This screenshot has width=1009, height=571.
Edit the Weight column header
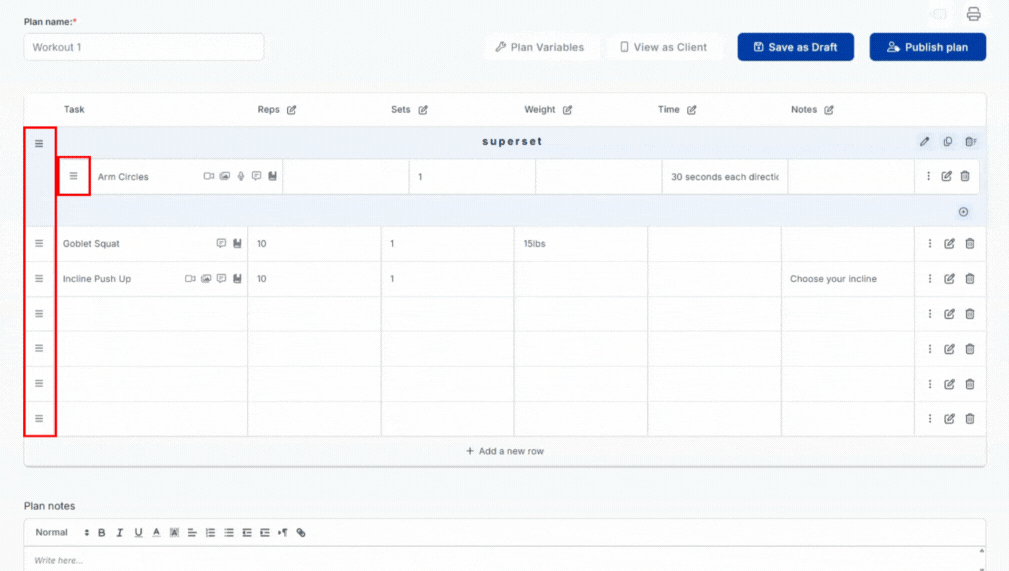click(x=567, y=110)
